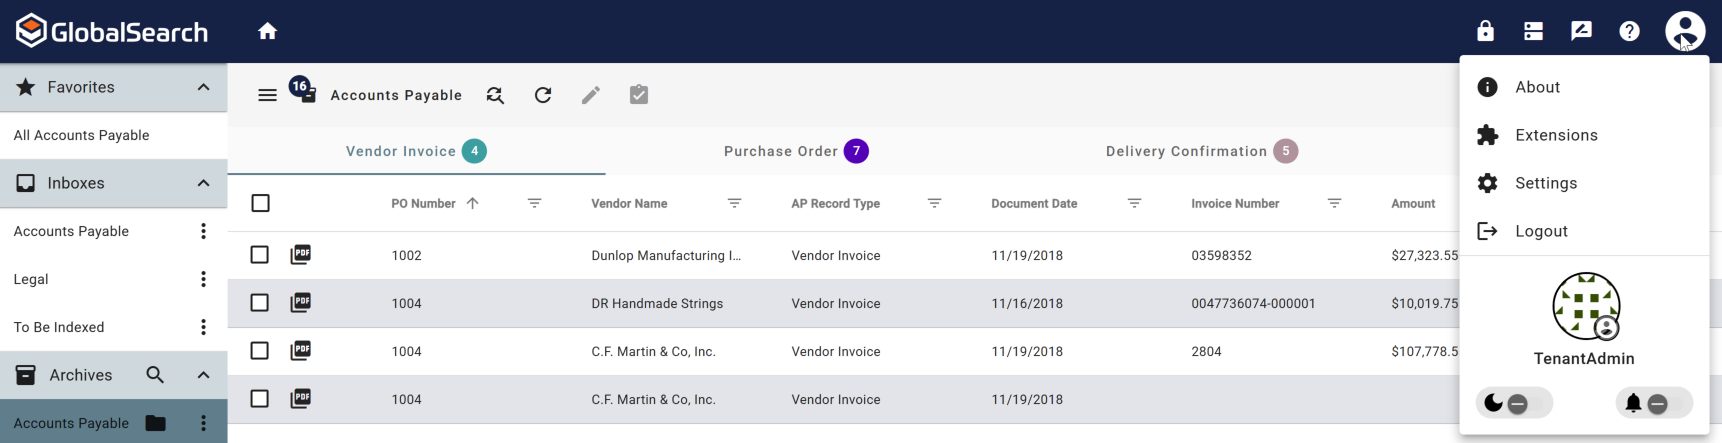The width and height of the screenshot is (1722, 443).
Task: Click the refresh icon in toolbar
Action: (543, 95)
